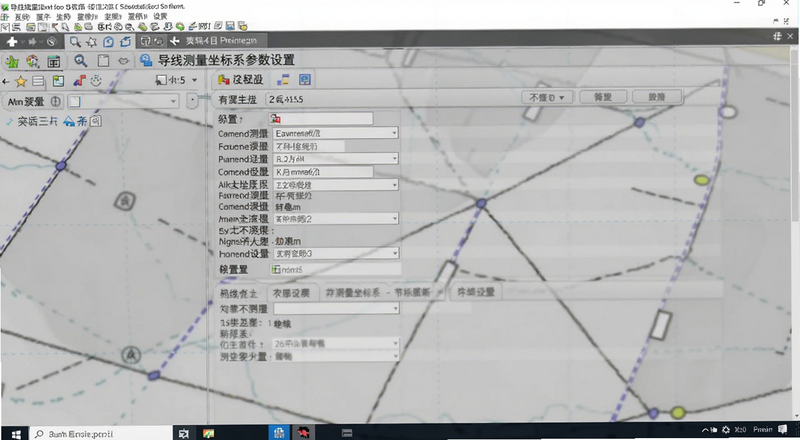Open the number 5 dropdown in left panel
Image resolution: width=800 pixels, height=440 pixels.
coord(176,80)
